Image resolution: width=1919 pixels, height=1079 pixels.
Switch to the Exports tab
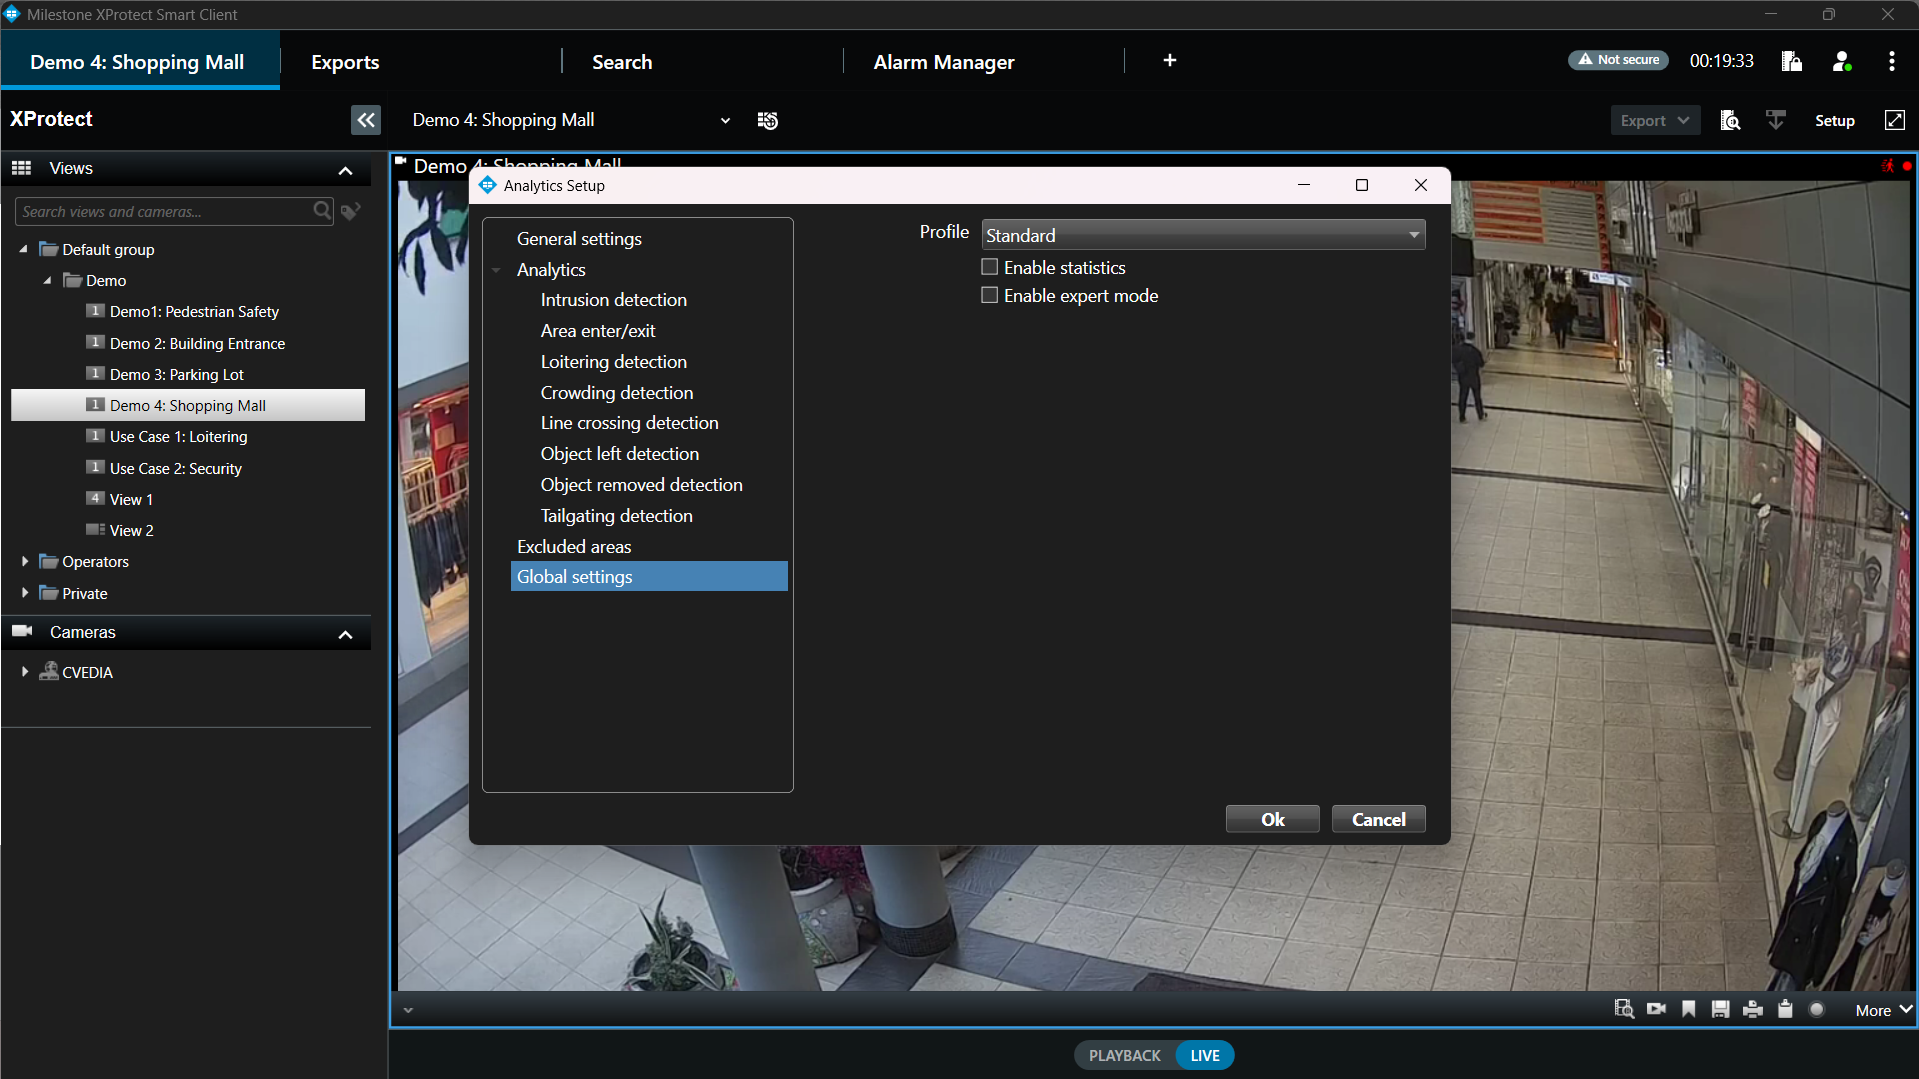pos(345,62)
